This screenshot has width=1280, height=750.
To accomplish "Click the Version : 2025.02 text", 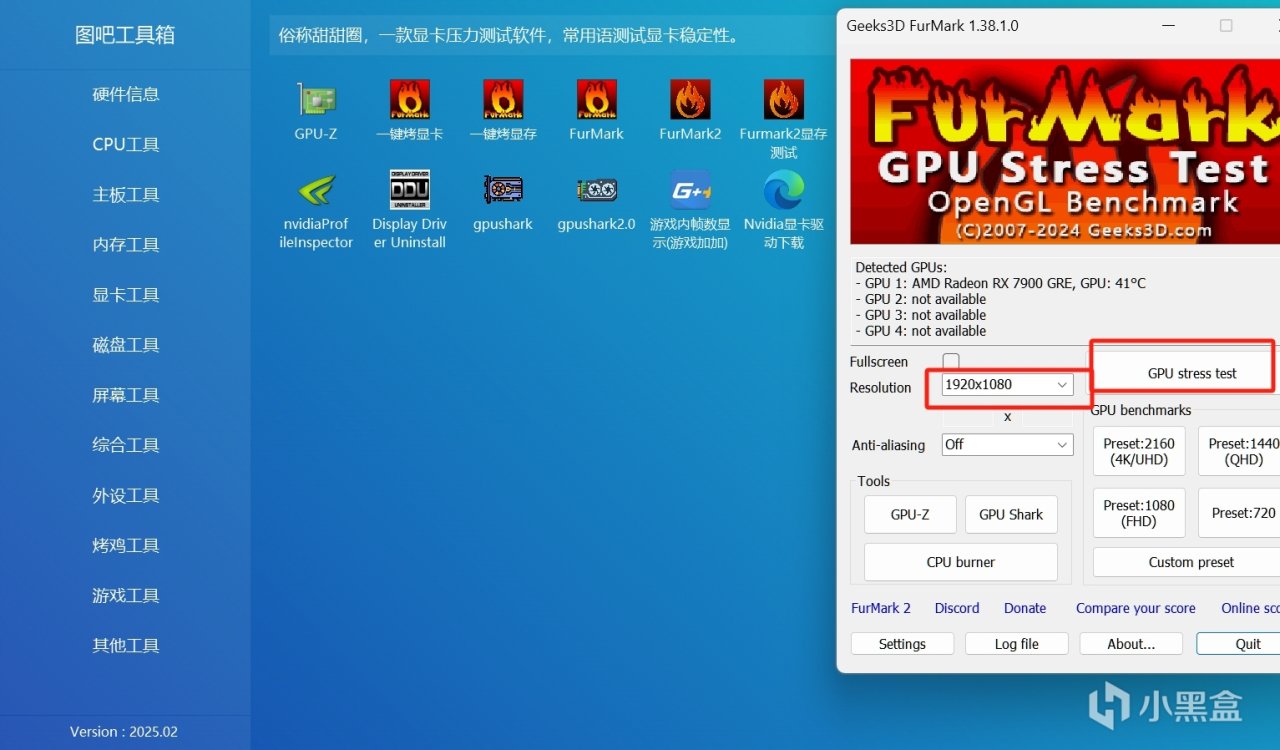I will click(124, 732).
